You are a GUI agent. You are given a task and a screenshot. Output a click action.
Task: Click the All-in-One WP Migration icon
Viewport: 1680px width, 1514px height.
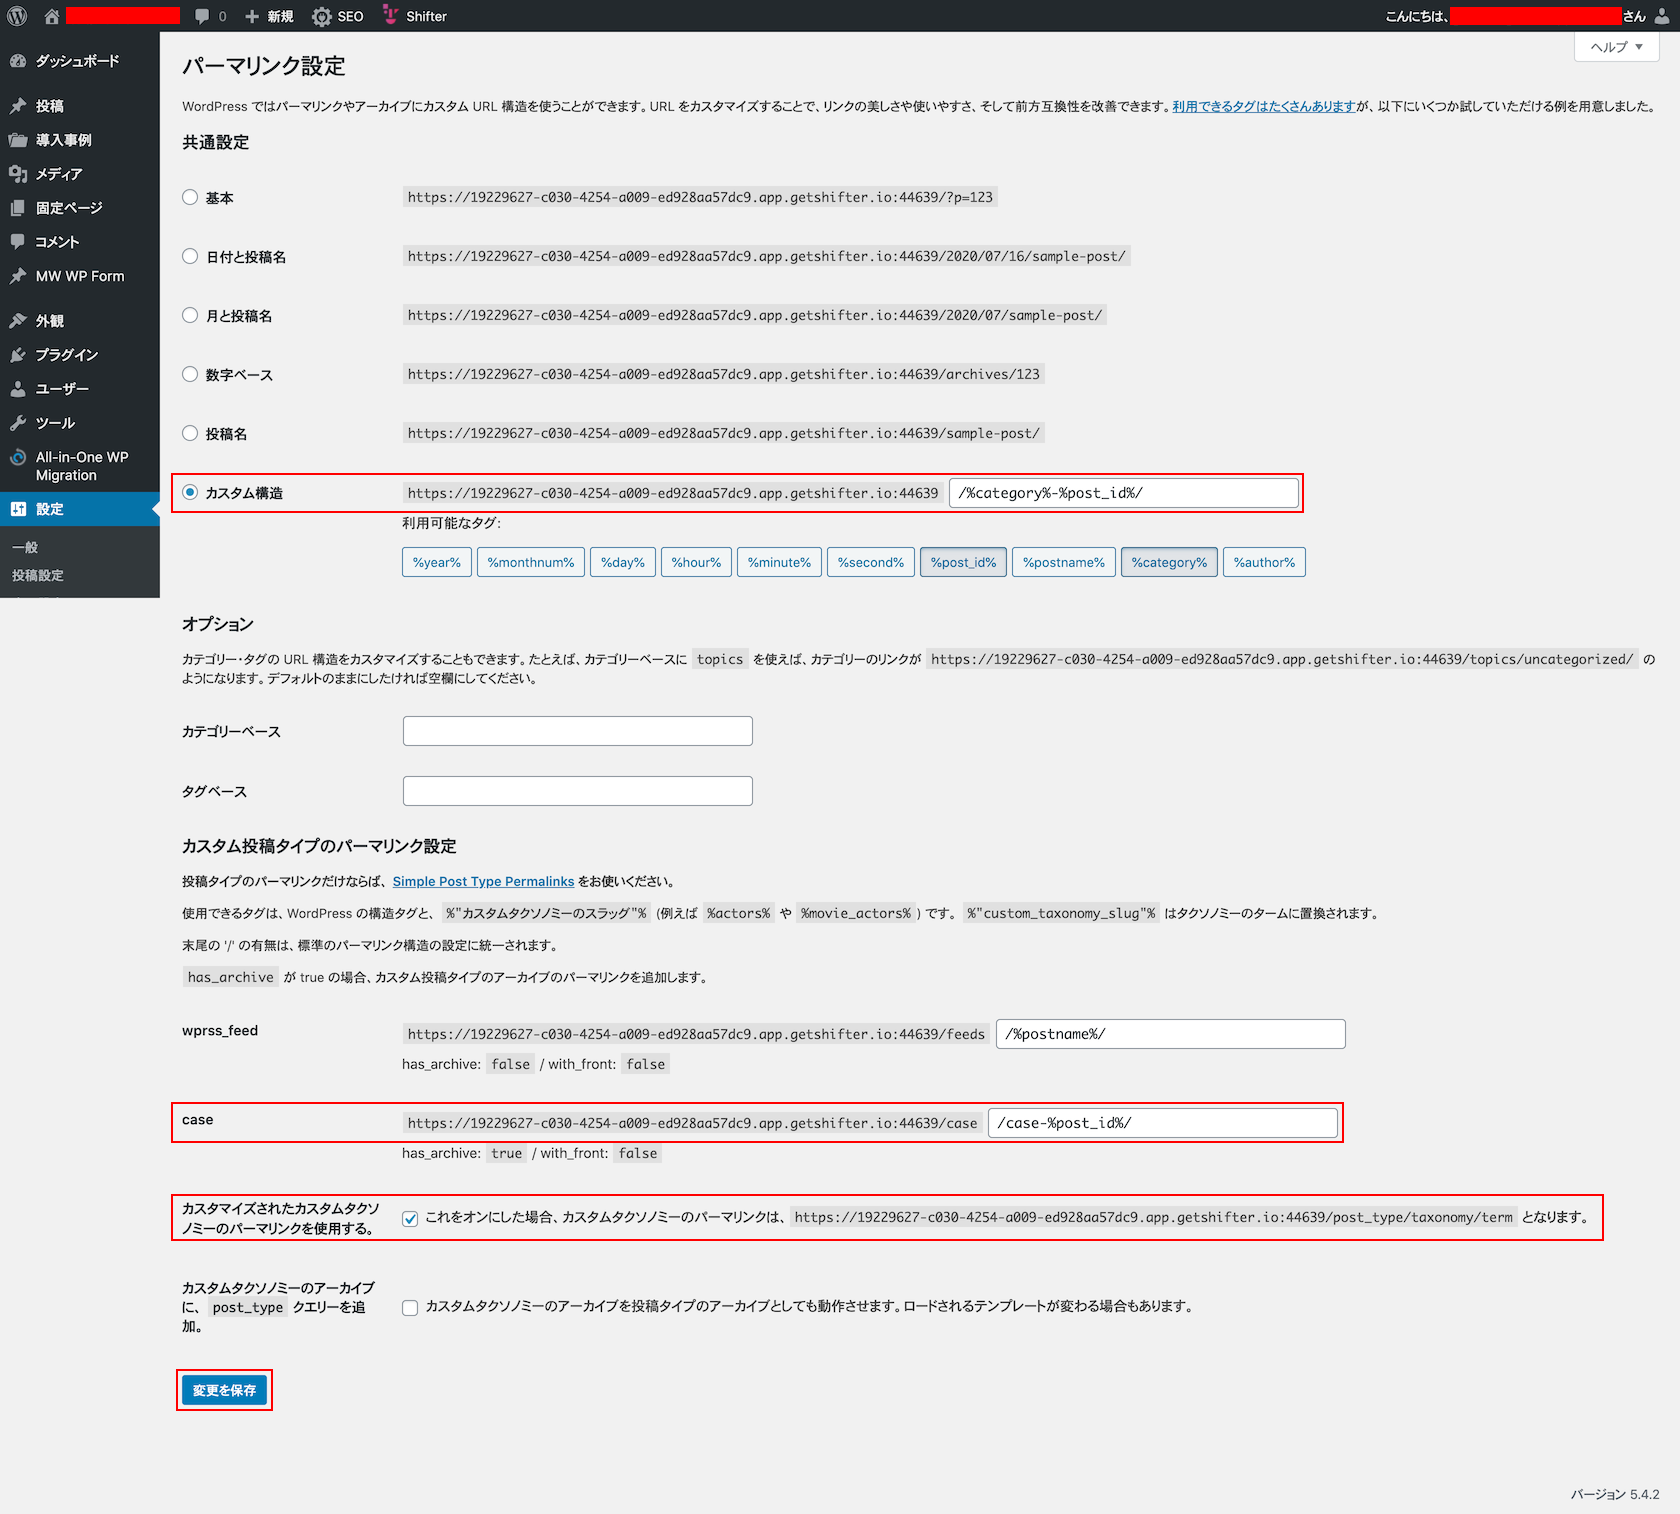[x=18, y=457]
